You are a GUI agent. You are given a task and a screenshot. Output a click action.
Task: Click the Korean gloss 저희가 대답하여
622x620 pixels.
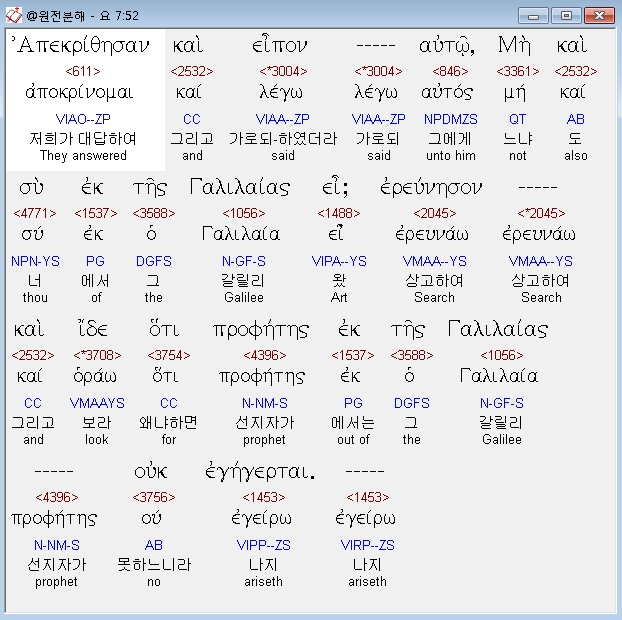[83, 139]
